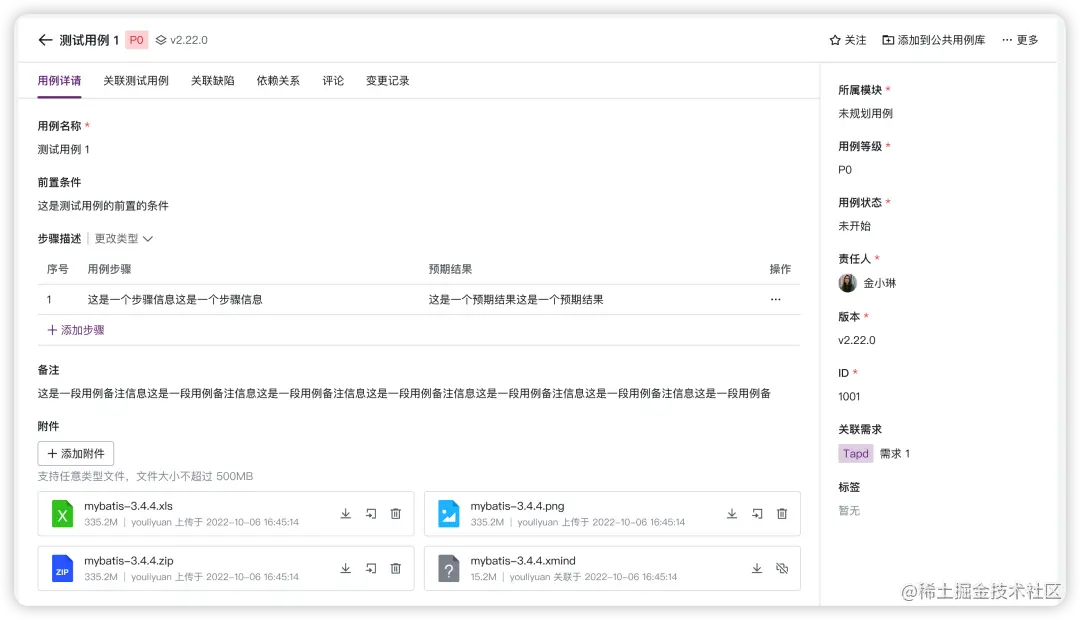
Task: Click the transfer icon for mybatis-3.4.4.png
Action: click(757, 513)
